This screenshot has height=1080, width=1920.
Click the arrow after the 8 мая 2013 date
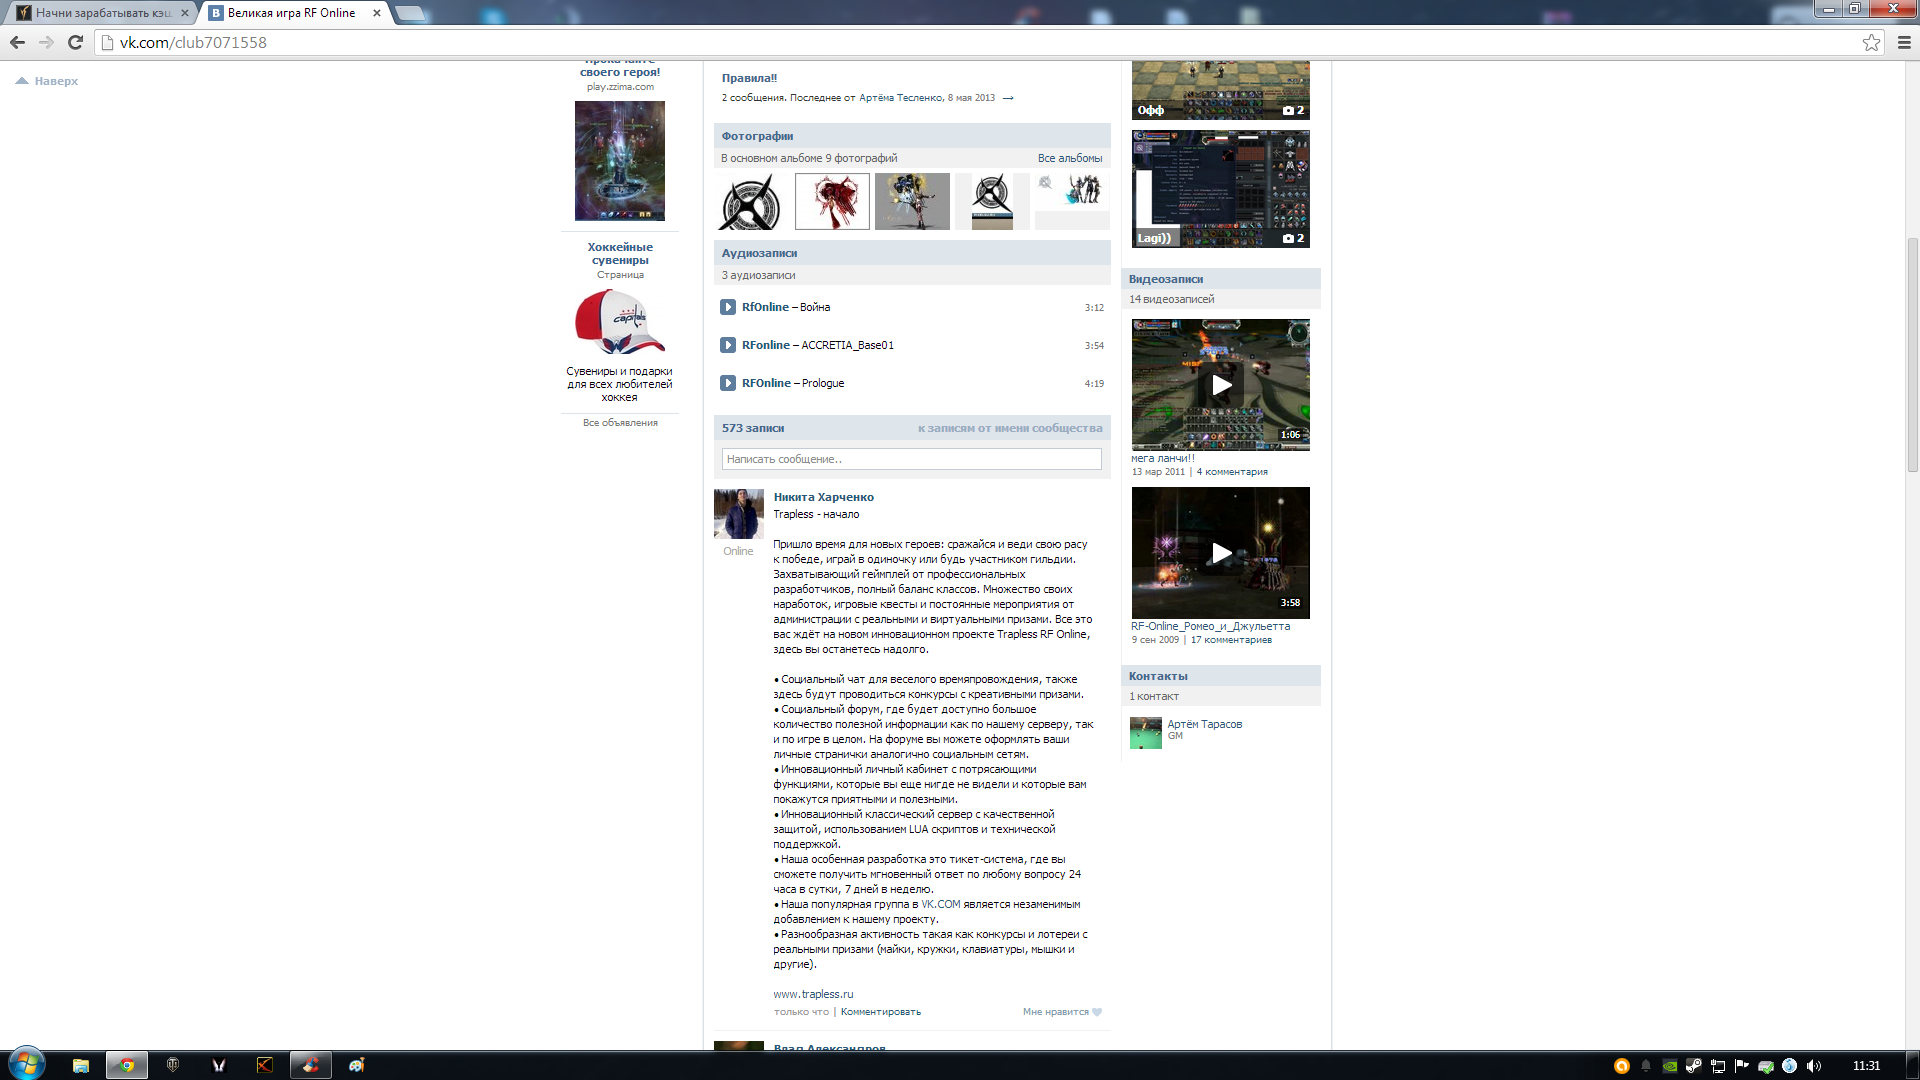pyautogui.click(x=1008, y=98)
